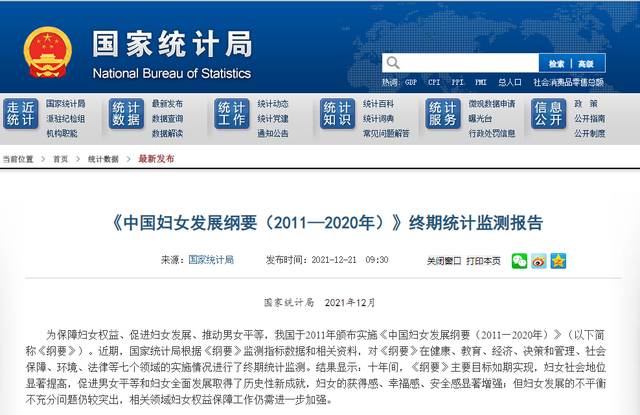The height and width of the screenshot is (415, 640).
Task: Open the 数据查询 menu link
Action: click(167, 119)
